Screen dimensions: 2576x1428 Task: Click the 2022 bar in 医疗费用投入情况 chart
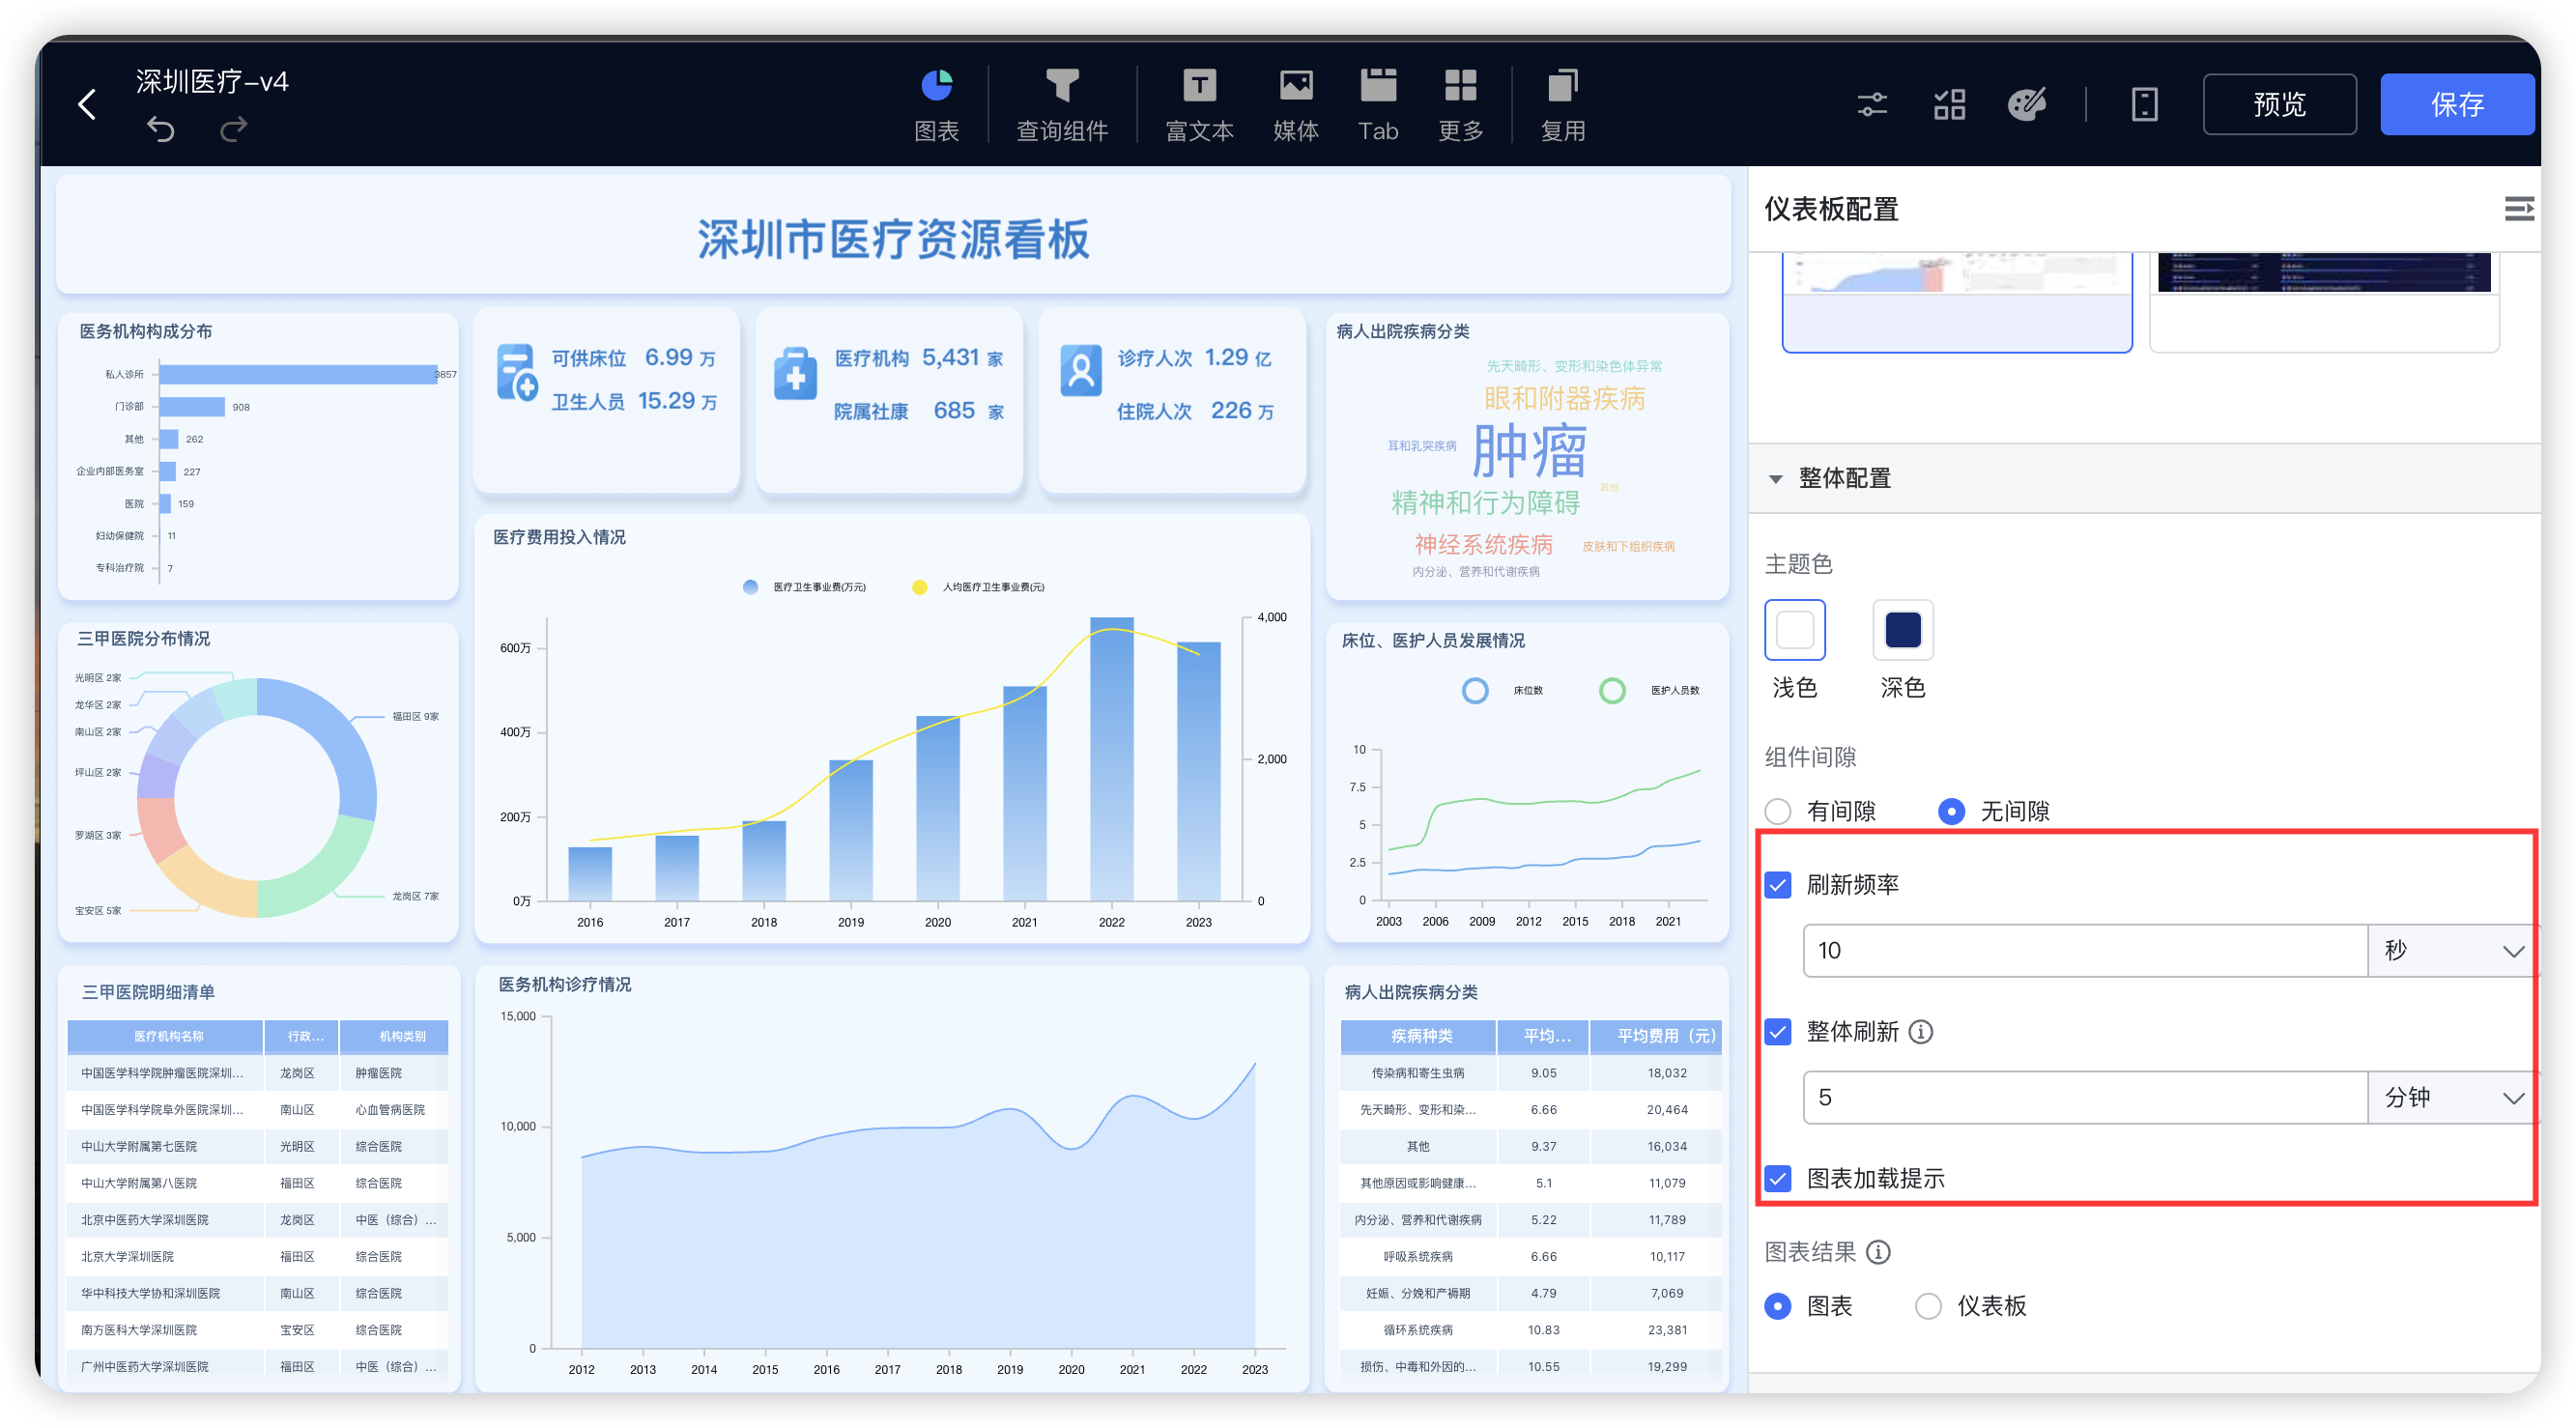point(1111,759)
